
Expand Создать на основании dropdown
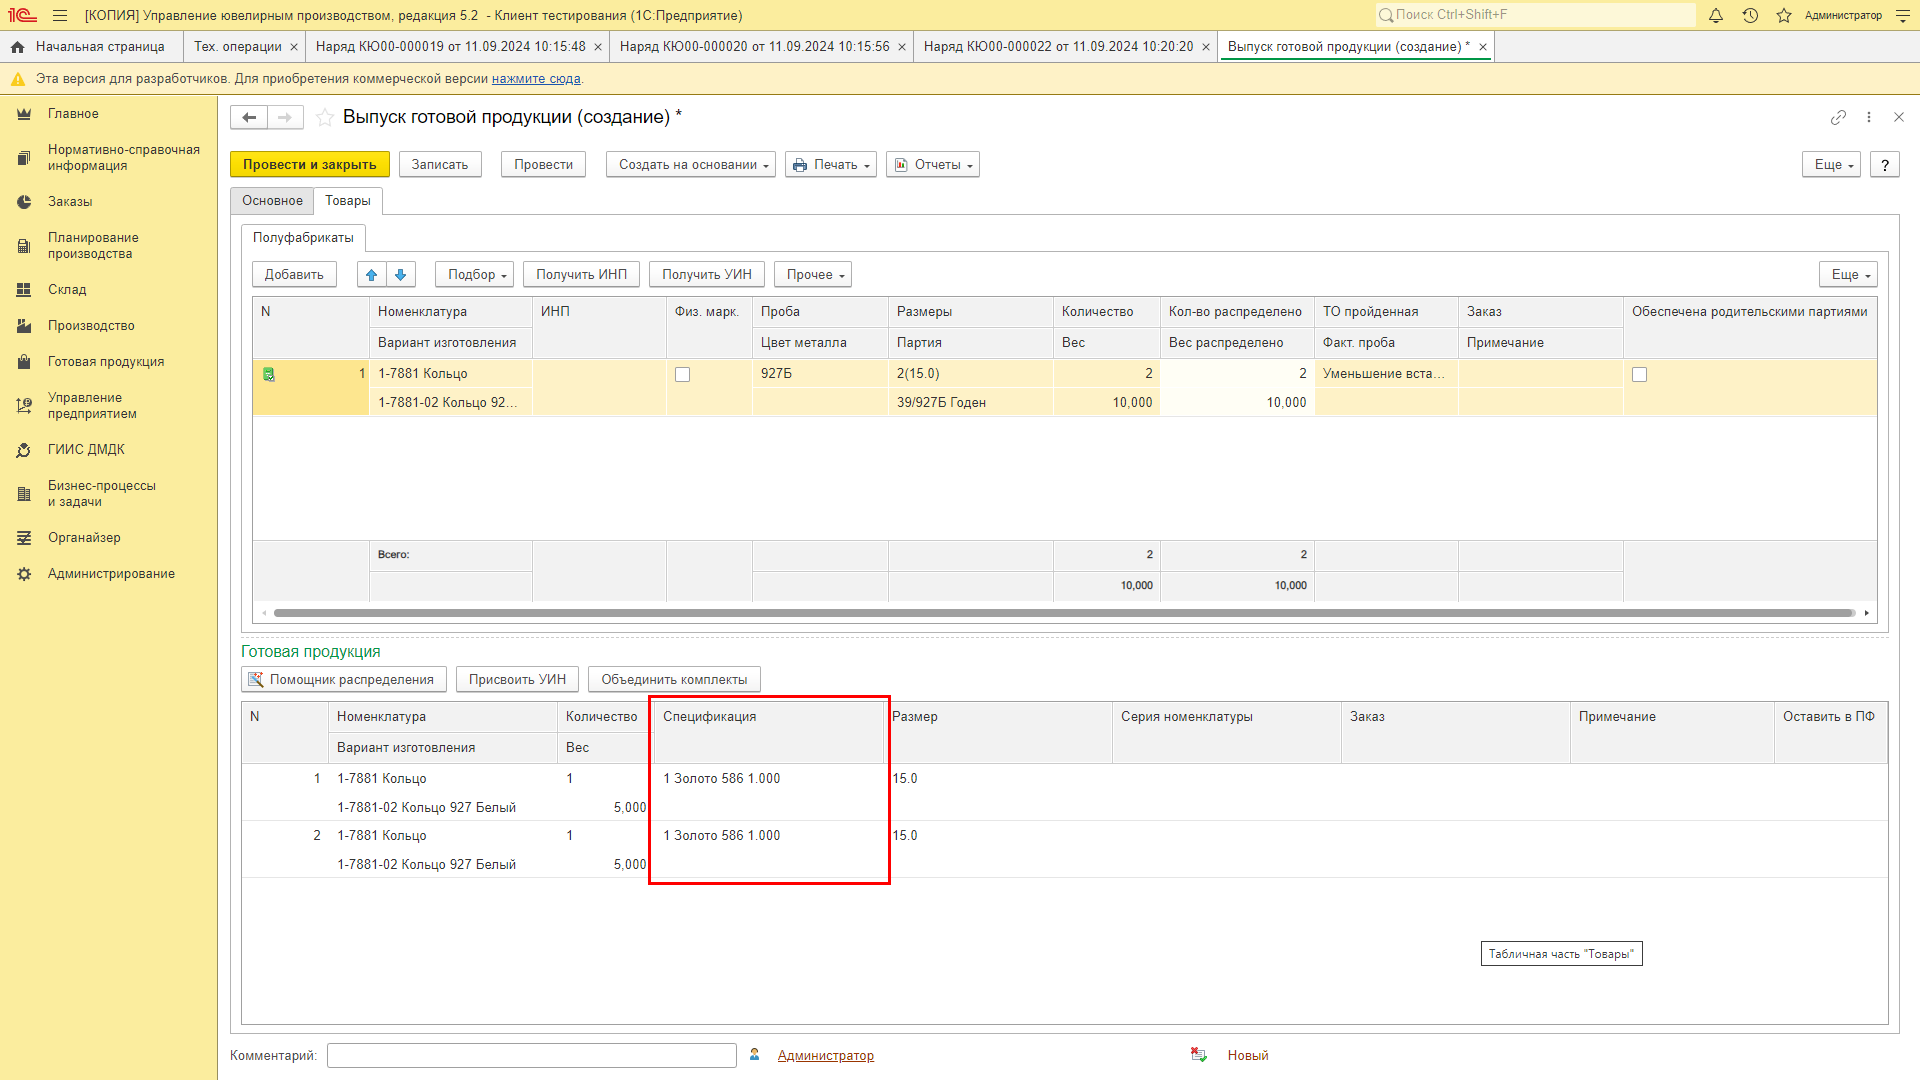click(691, 165)
